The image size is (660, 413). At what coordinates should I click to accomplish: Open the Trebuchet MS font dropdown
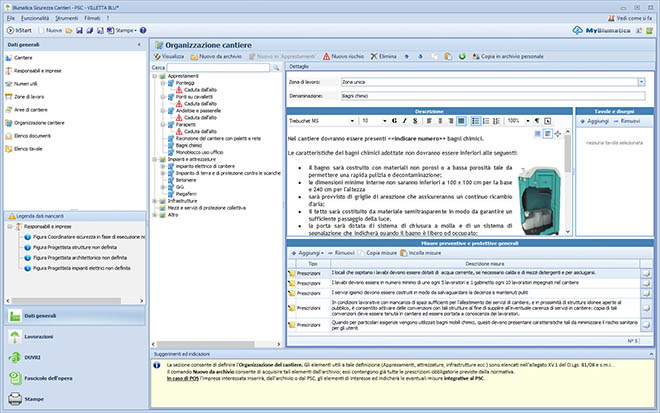(x=350, y=119)
